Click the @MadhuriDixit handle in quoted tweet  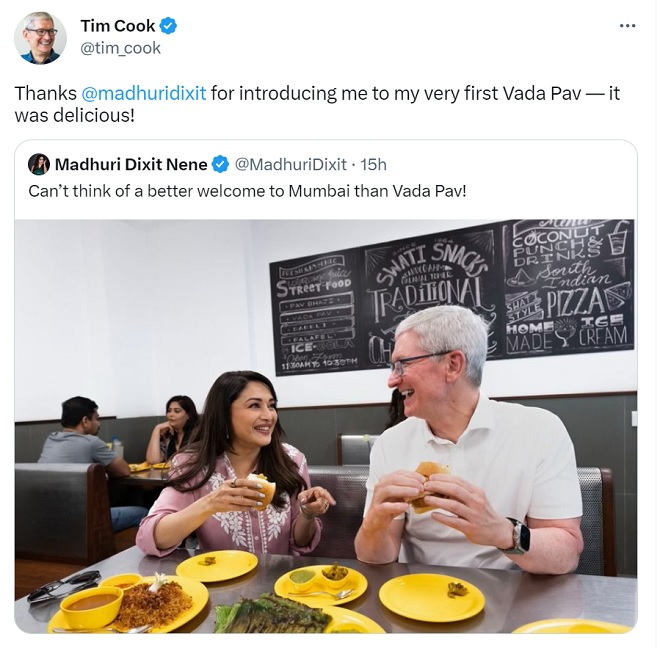click(290, 164)
